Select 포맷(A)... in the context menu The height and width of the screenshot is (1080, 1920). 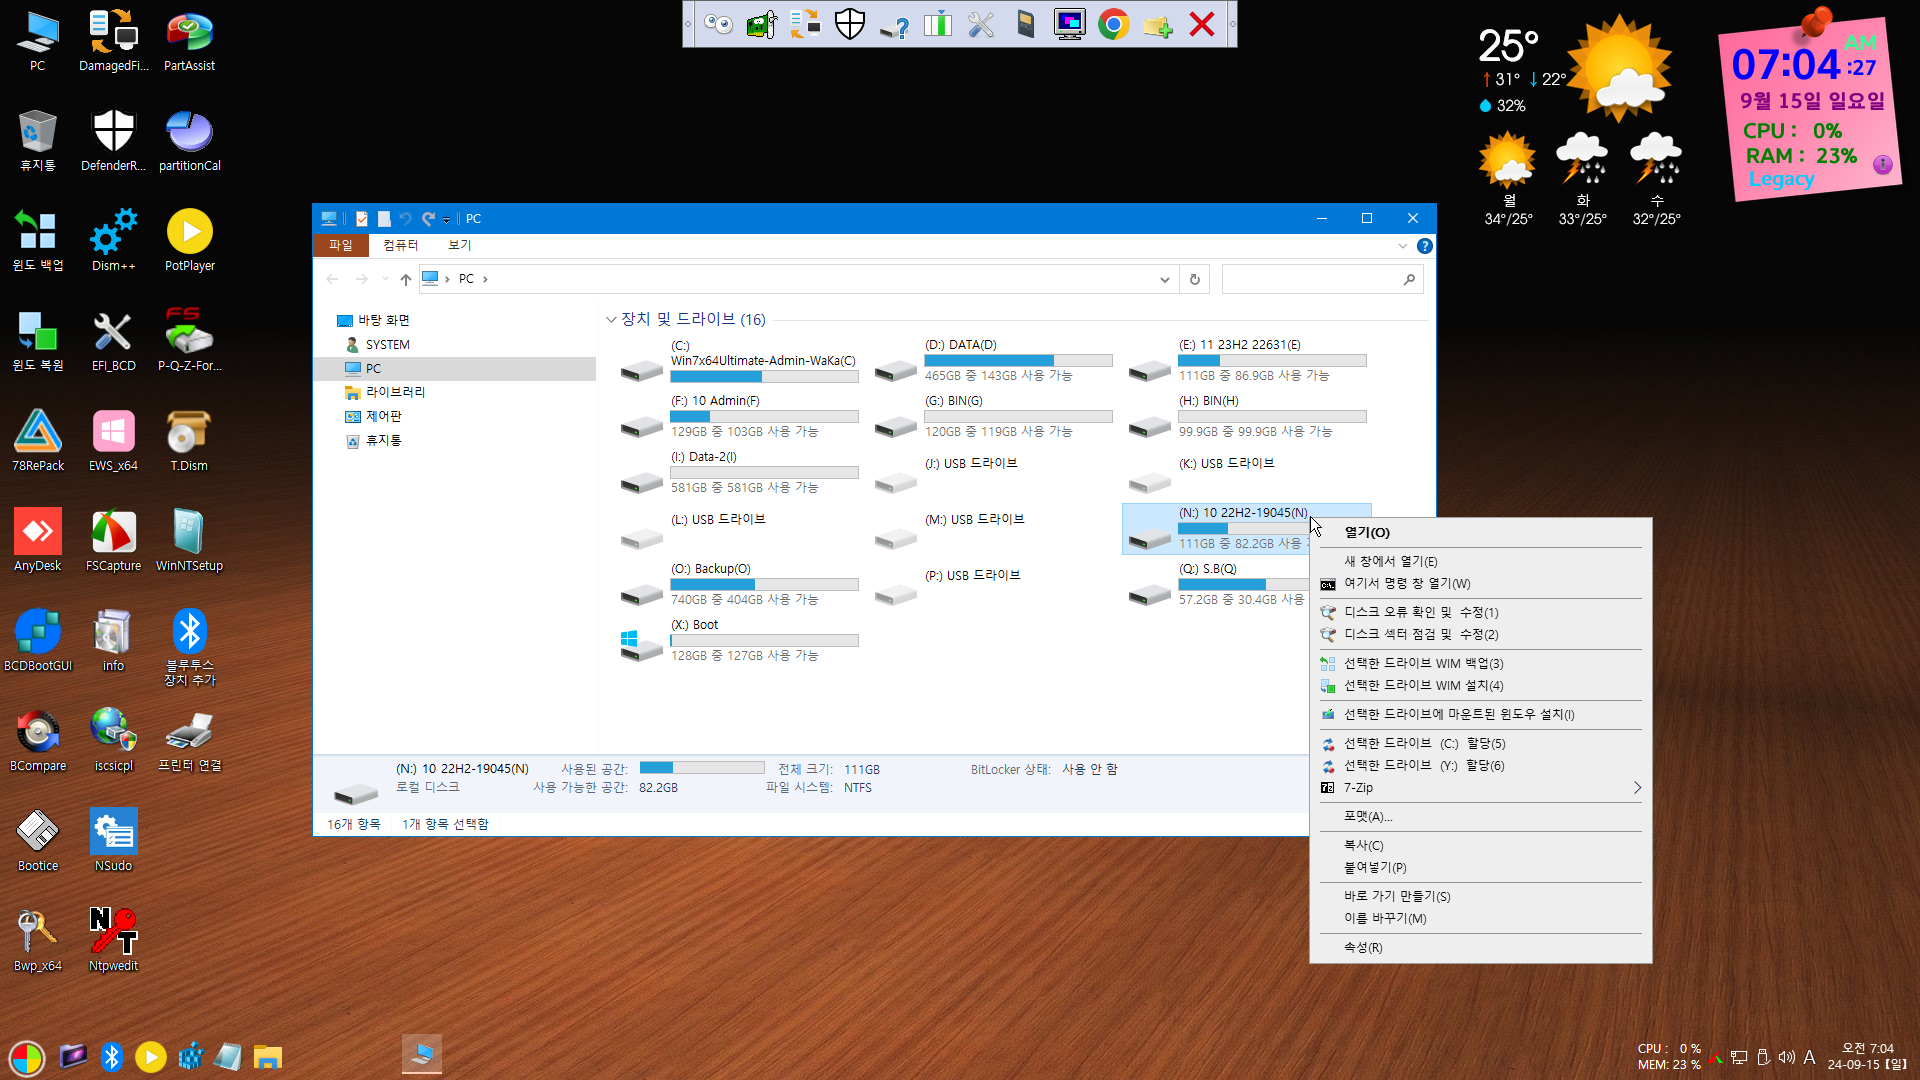(1480, 816)
